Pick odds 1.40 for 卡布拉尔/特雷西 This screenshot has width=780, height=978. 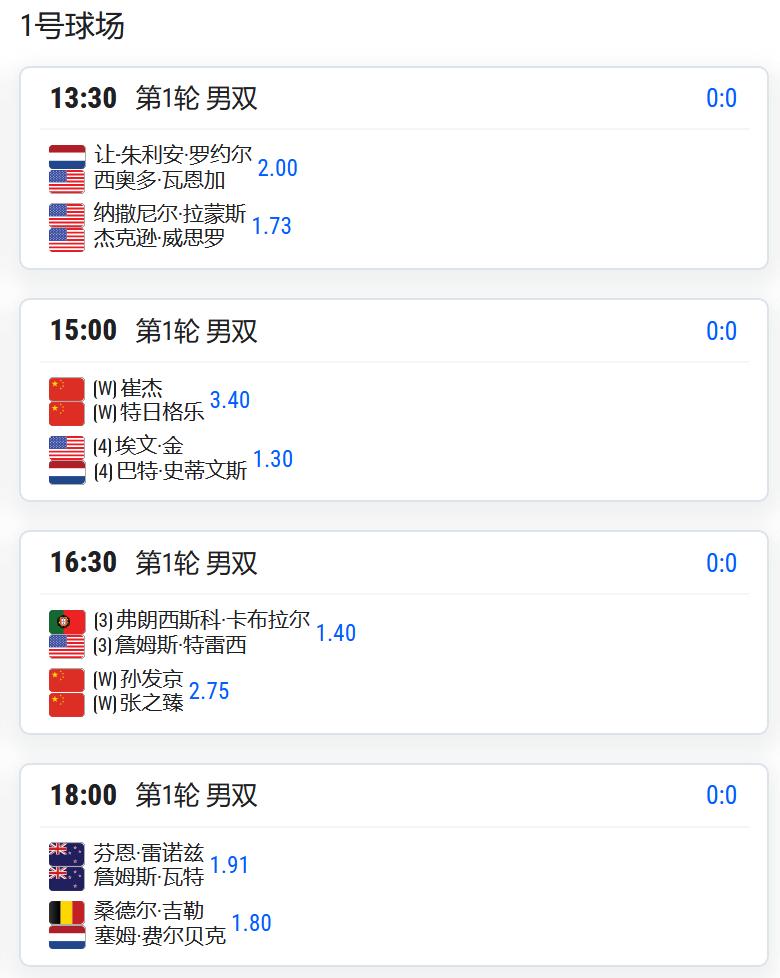pos(336,633)
